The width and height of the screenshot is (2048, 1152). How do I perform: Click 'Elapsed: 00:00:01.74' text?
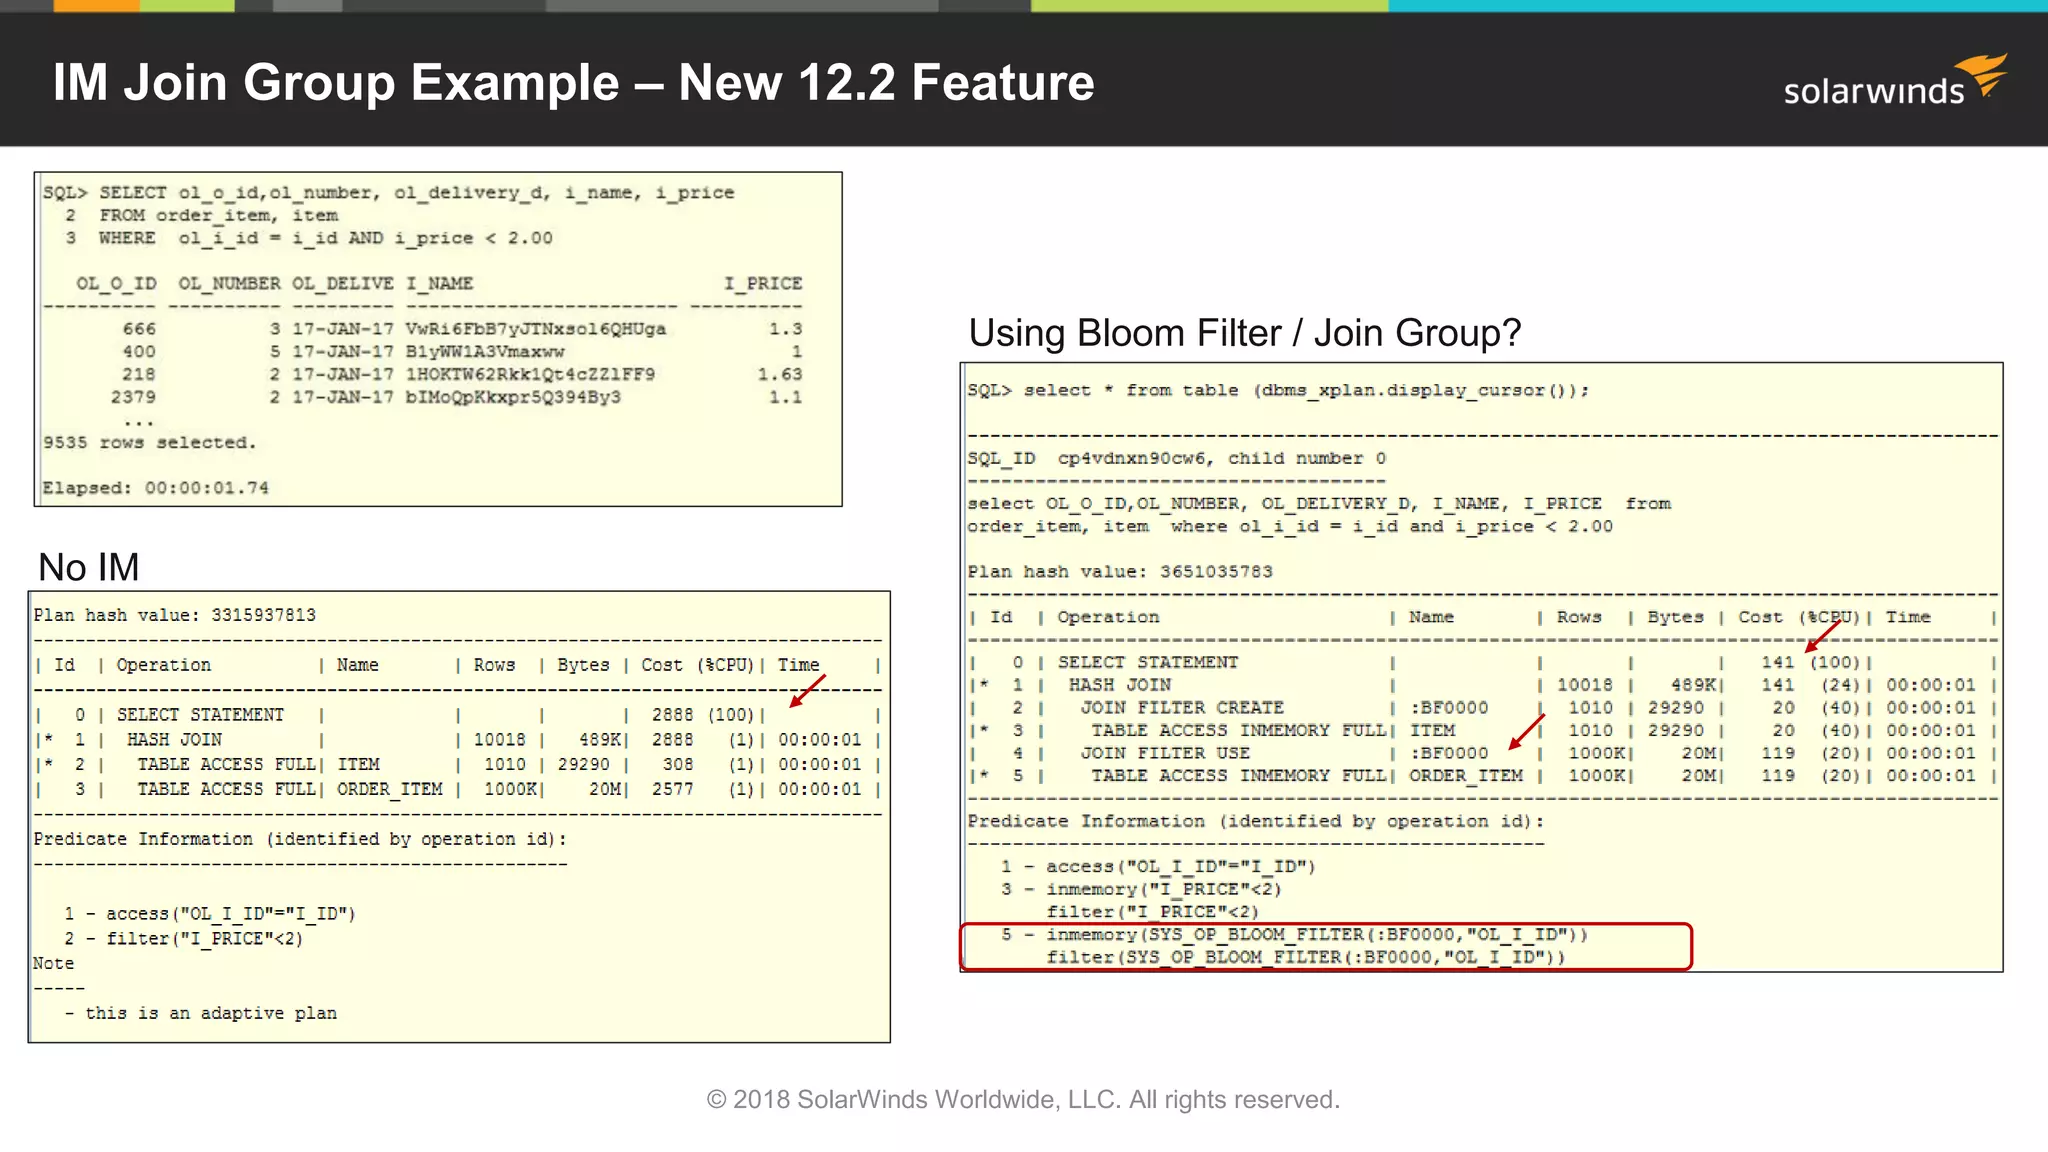(x=156, y=488)
